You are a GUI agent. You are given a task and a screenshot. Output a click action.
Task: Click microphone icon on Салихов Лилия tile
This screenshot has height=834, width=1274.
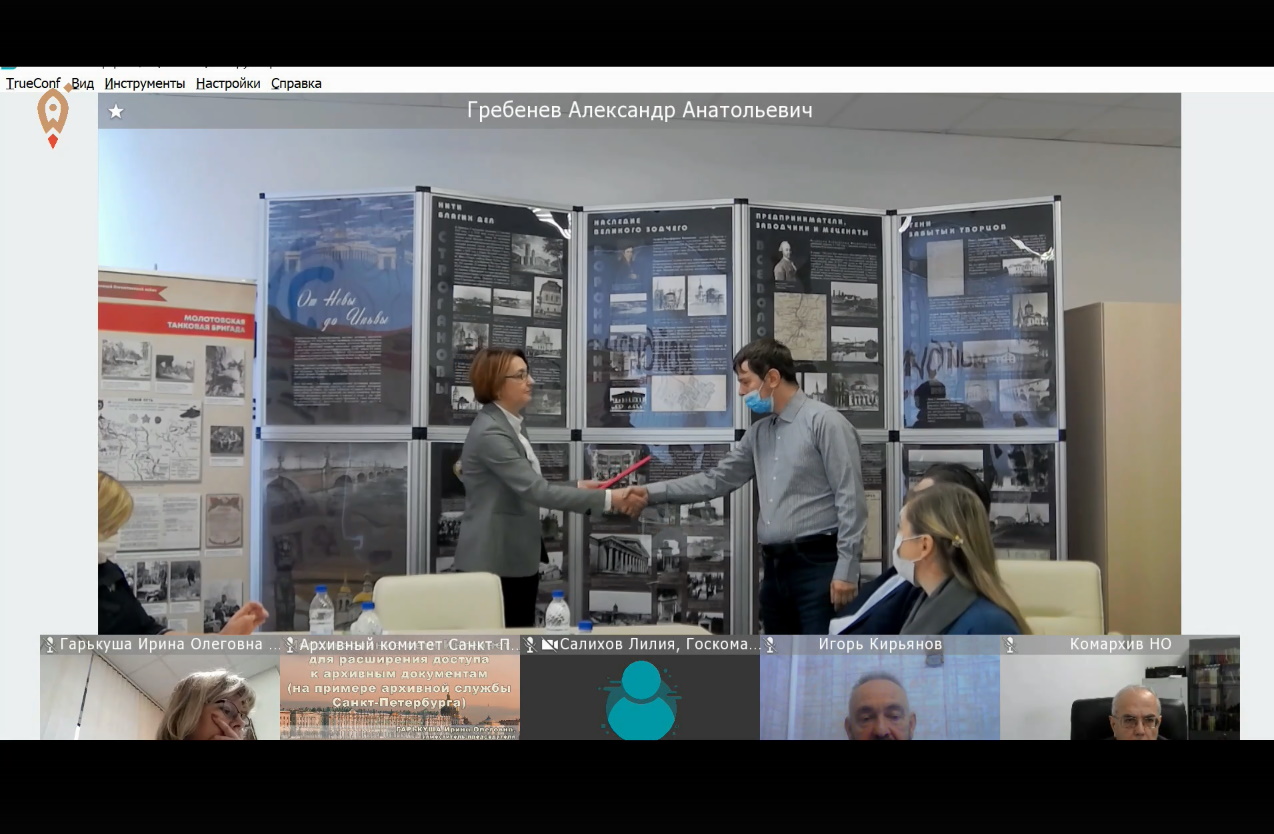tap(530, 645)
